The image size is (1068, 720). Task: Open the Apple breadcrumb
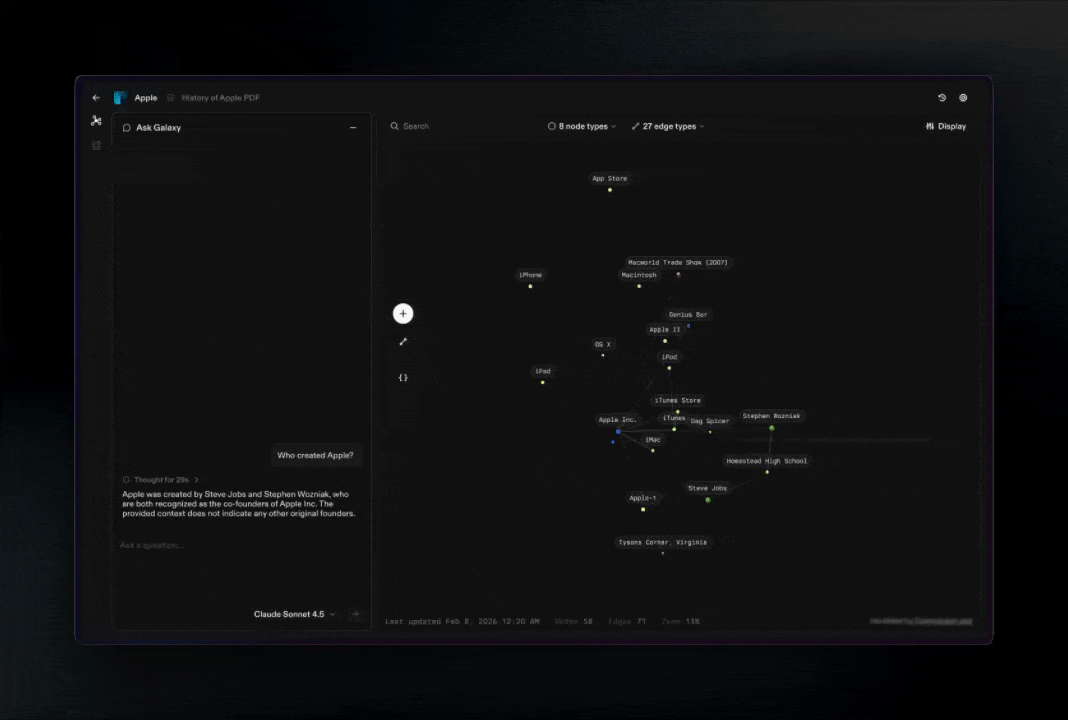(x=146, y=97)
